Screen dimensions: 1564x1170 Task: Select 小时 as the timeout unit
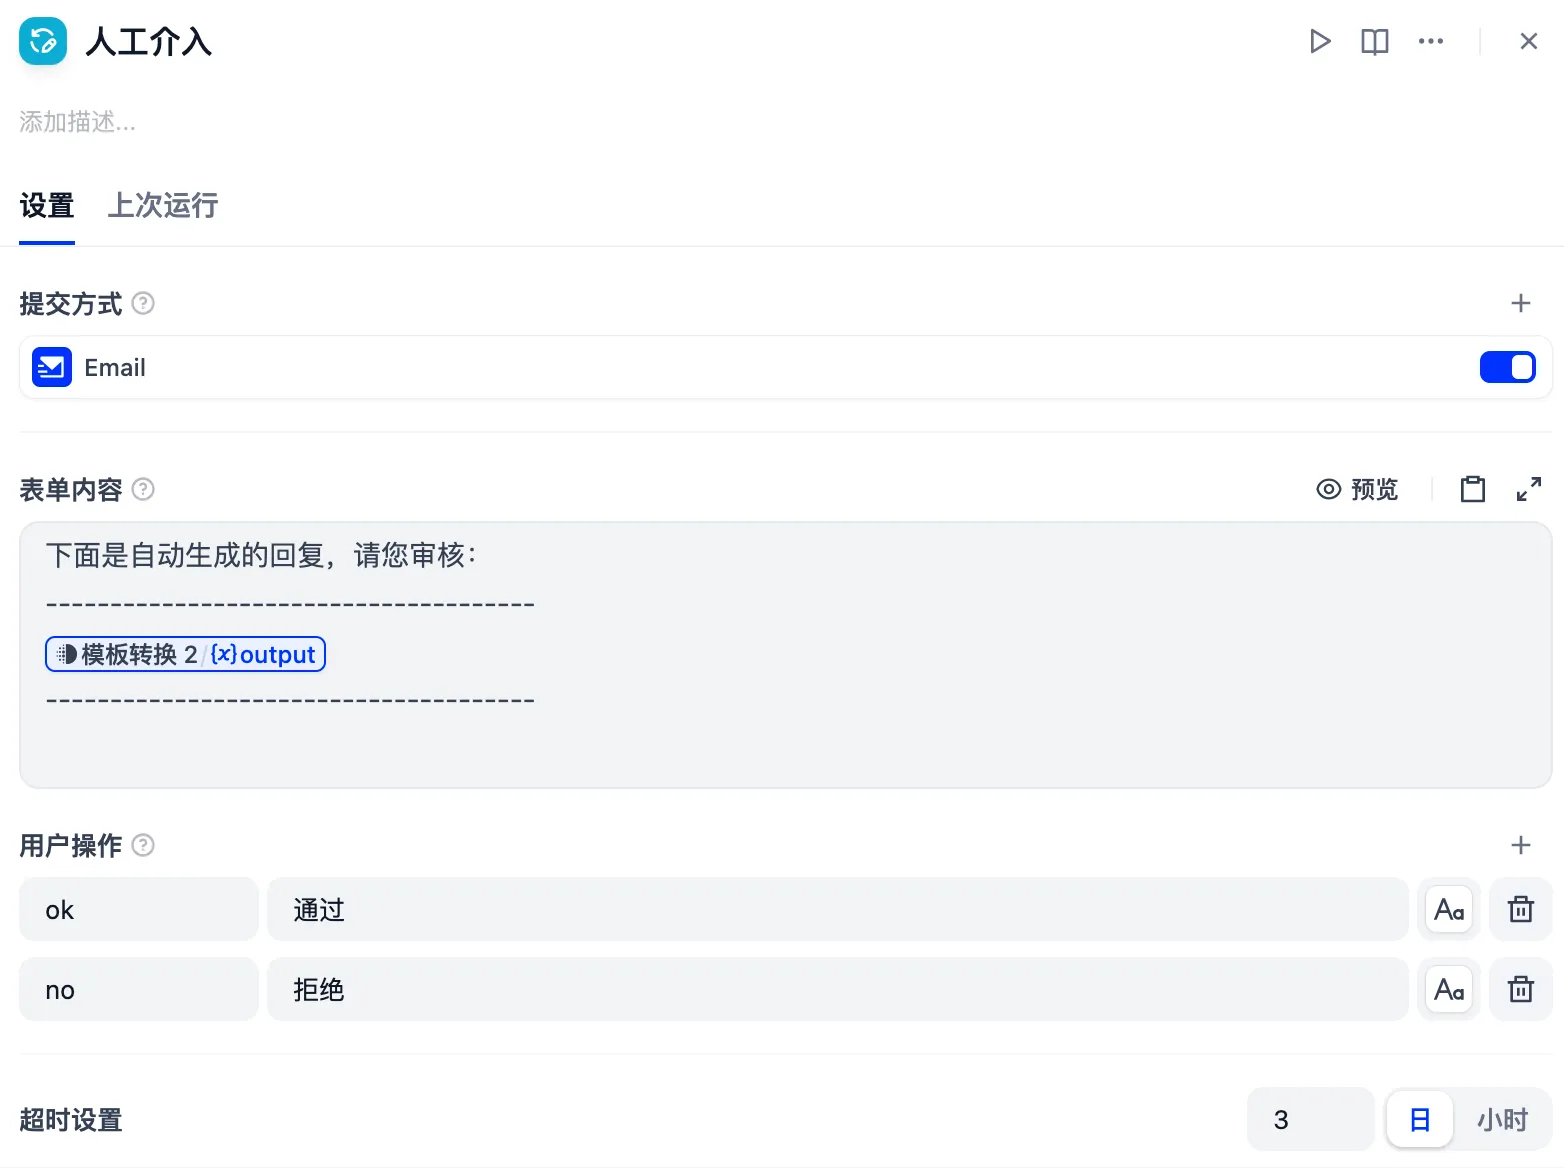point(1503,1119)
